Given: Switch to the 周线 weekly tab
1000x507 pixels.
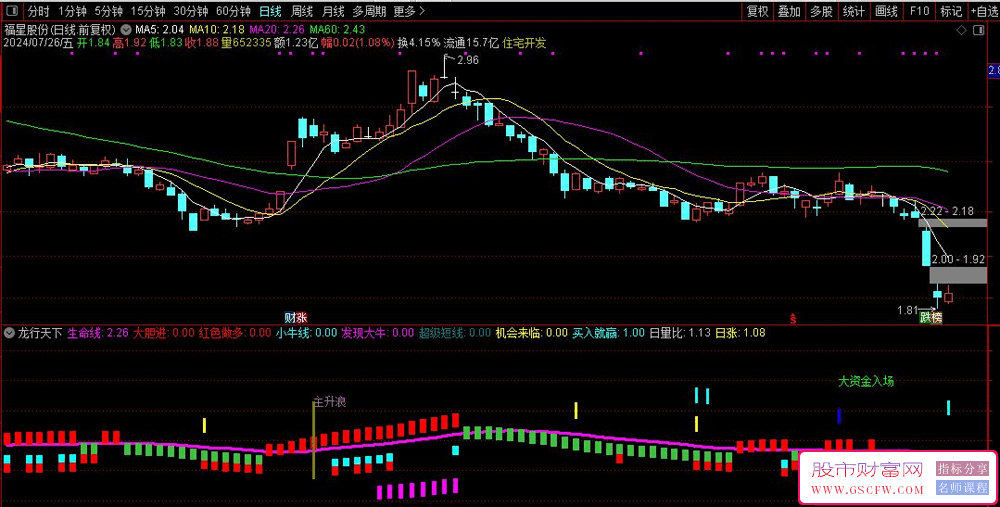Looking at the screenshot, I should click(x=302, y=11).
